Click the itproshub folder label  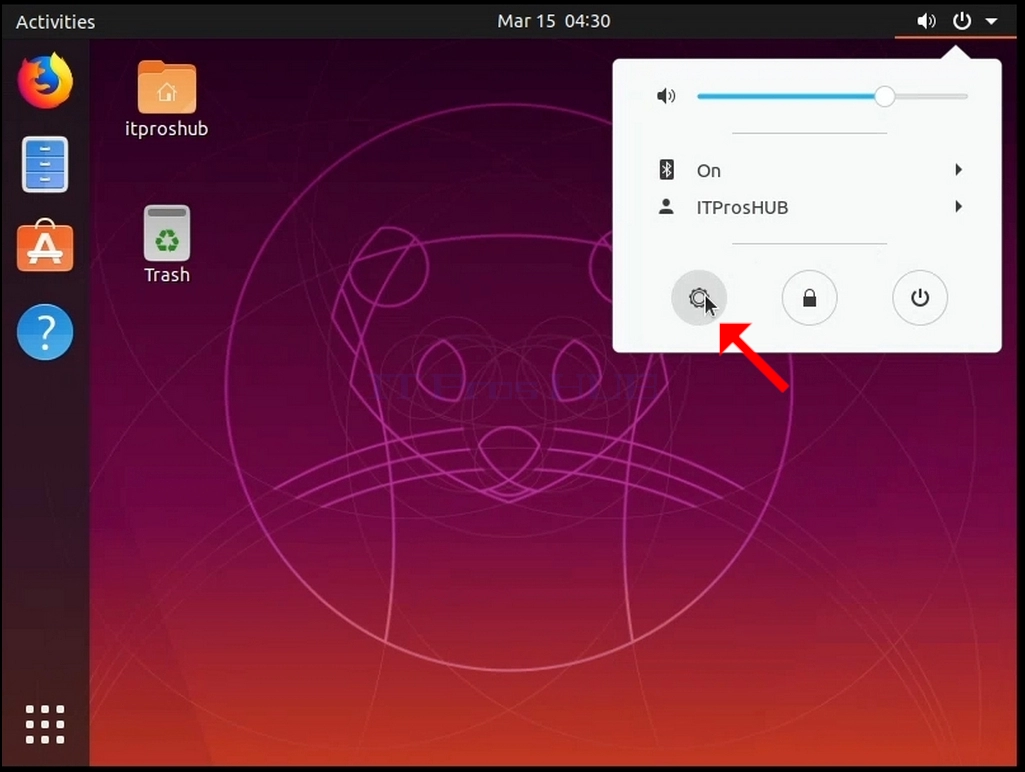(x=167, y=129)
